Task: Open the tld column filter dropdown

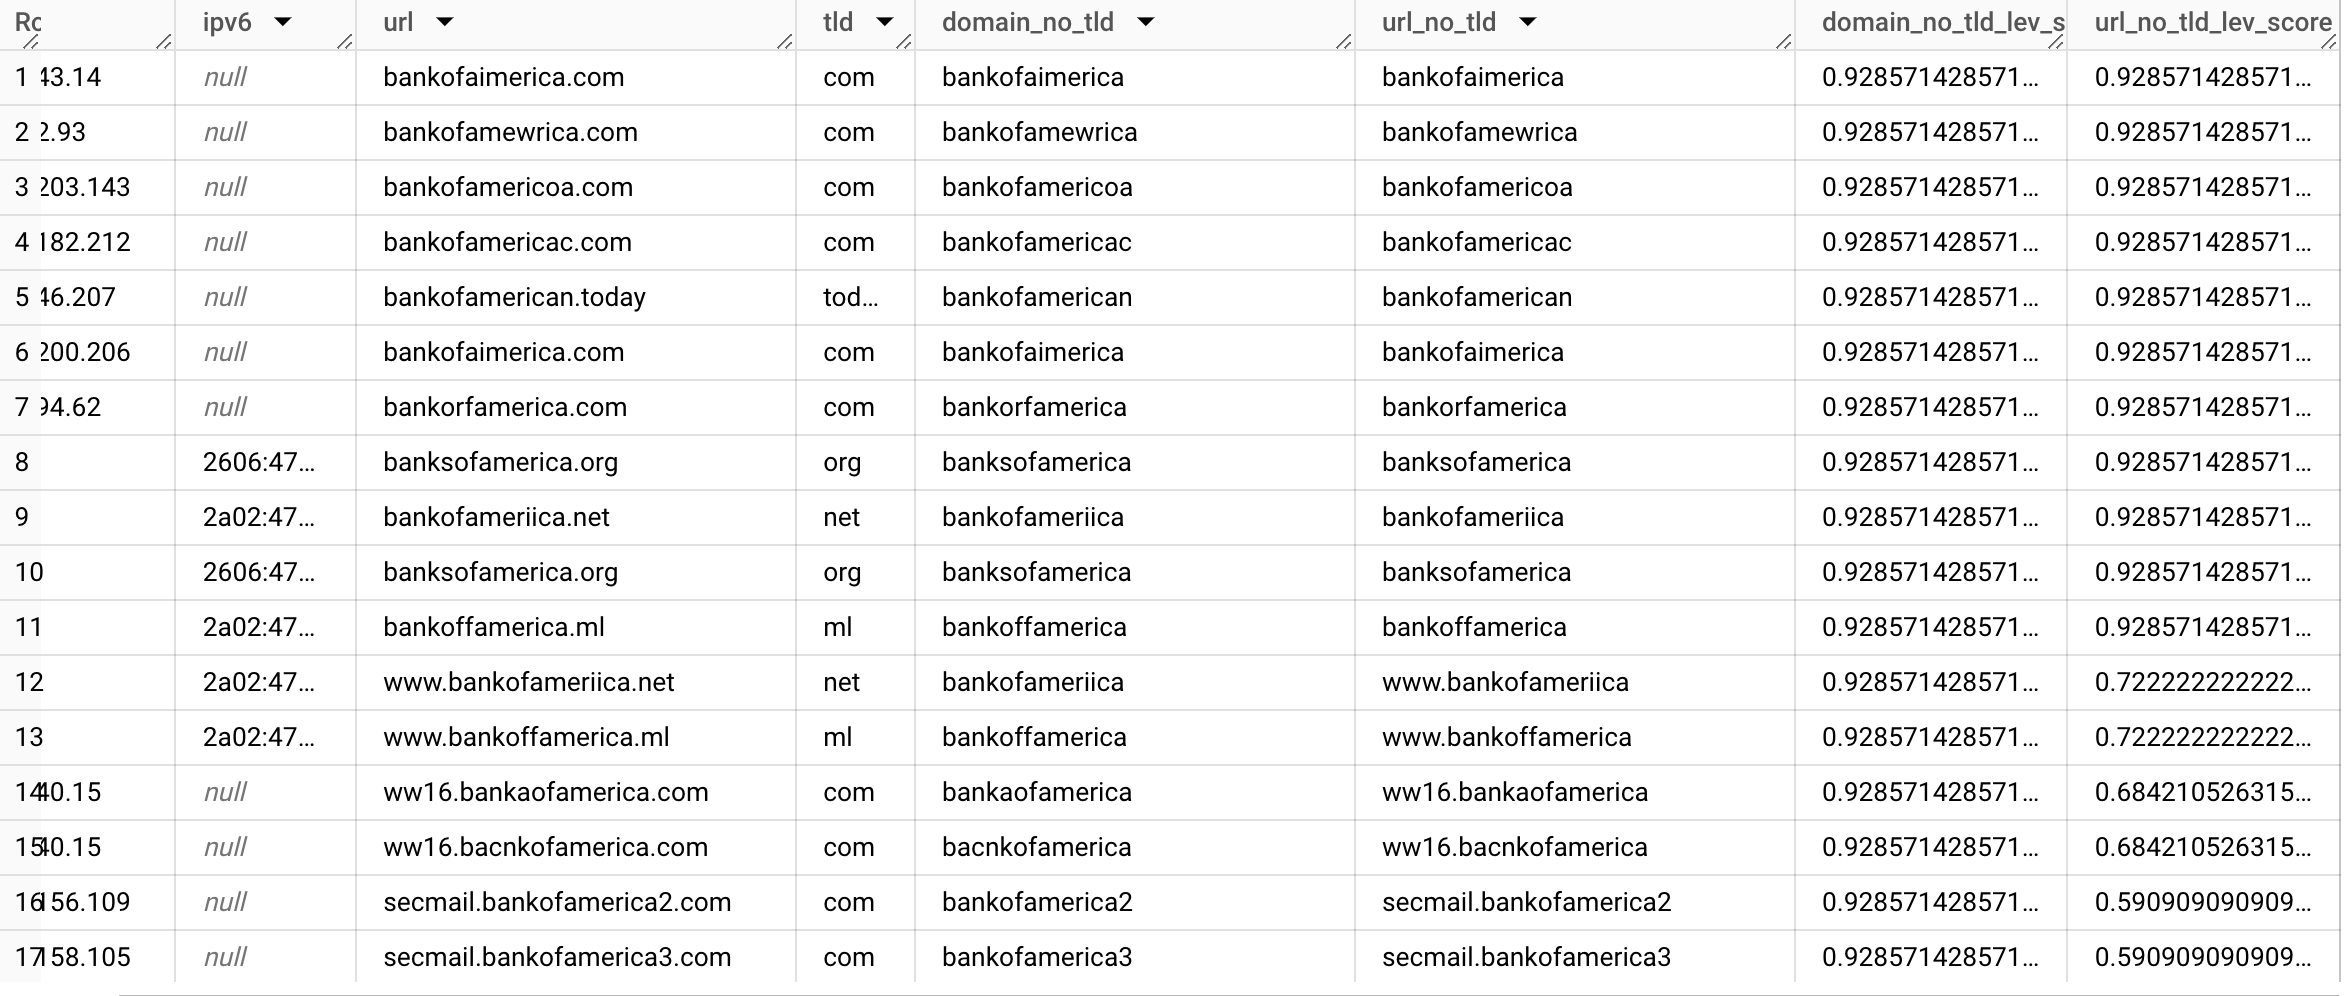Action: tap(884, 22)
